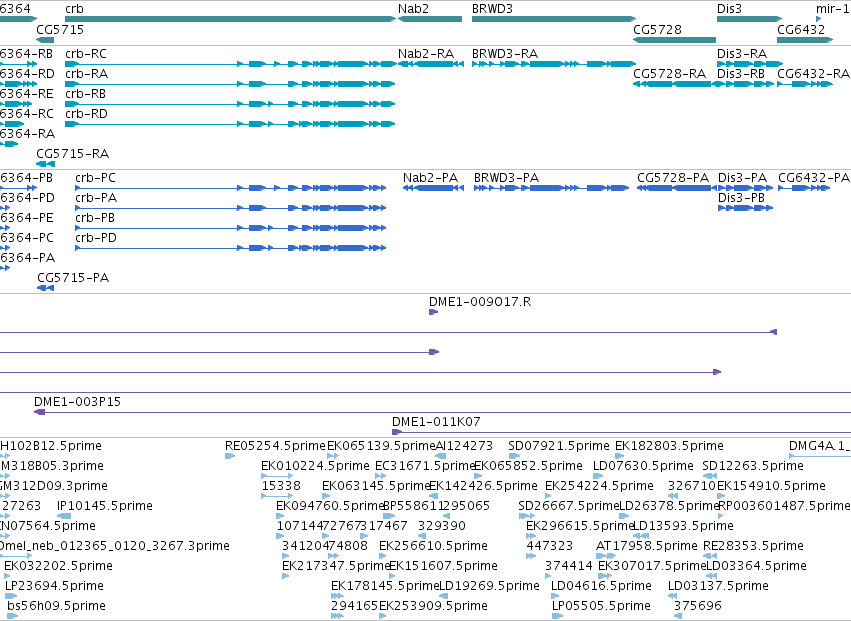The width and height of the screenshot is (851, 621).
Task: Select the crb gene bar
Action: (231, 19)
